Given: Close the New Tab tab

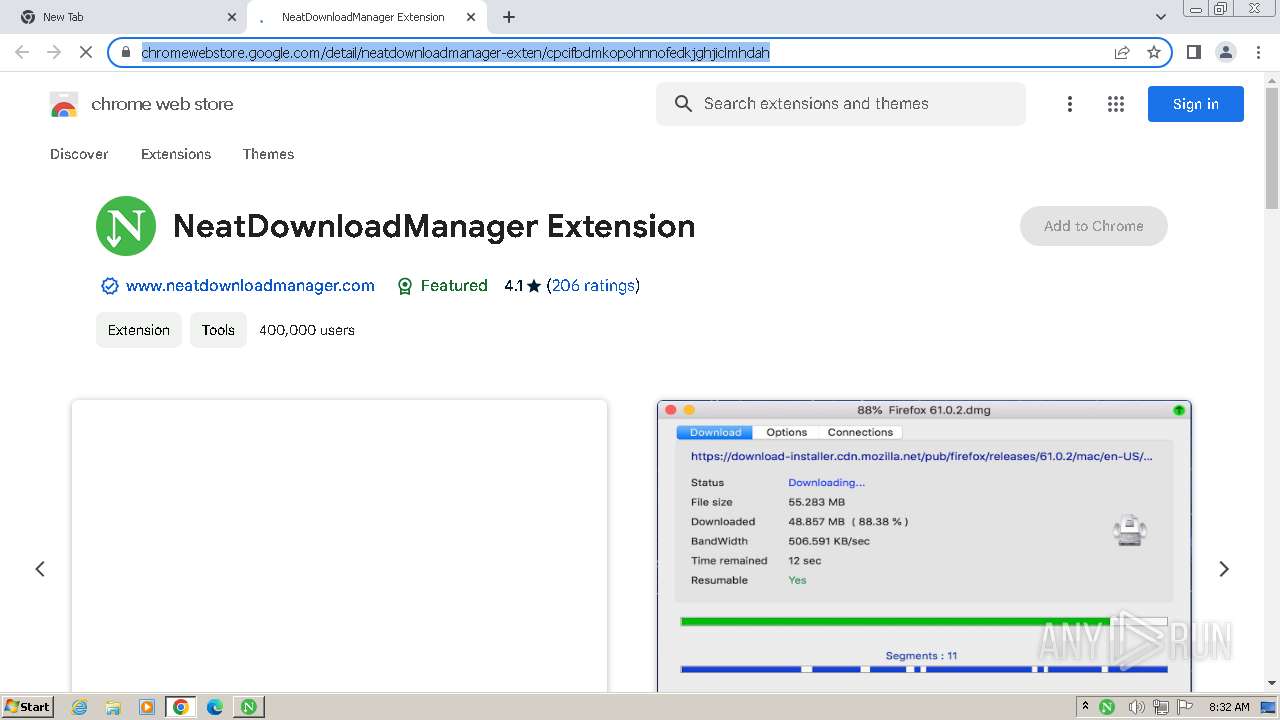Looking at the screenshot, I should [x=232, y=17].
